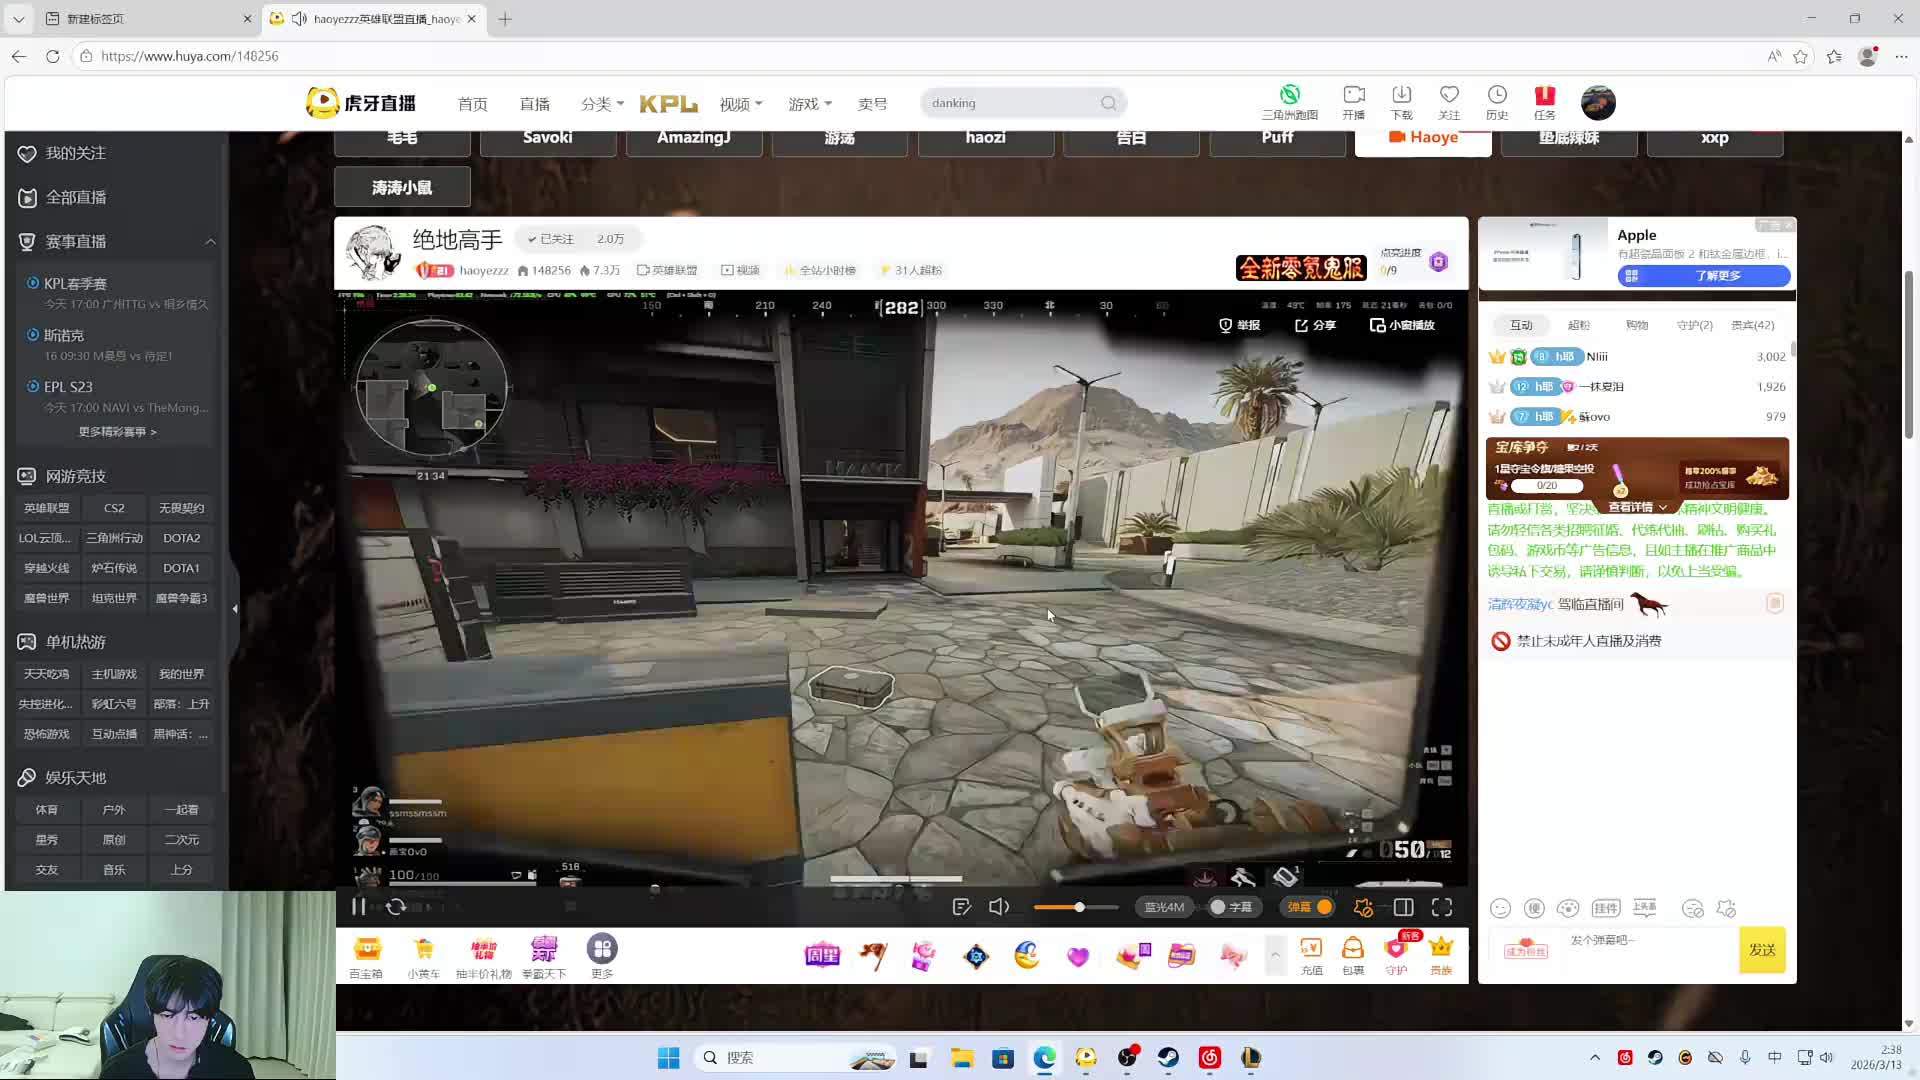
Task: Switch to the 贵宾(42) chat tab
Action: click(1752, 325)
